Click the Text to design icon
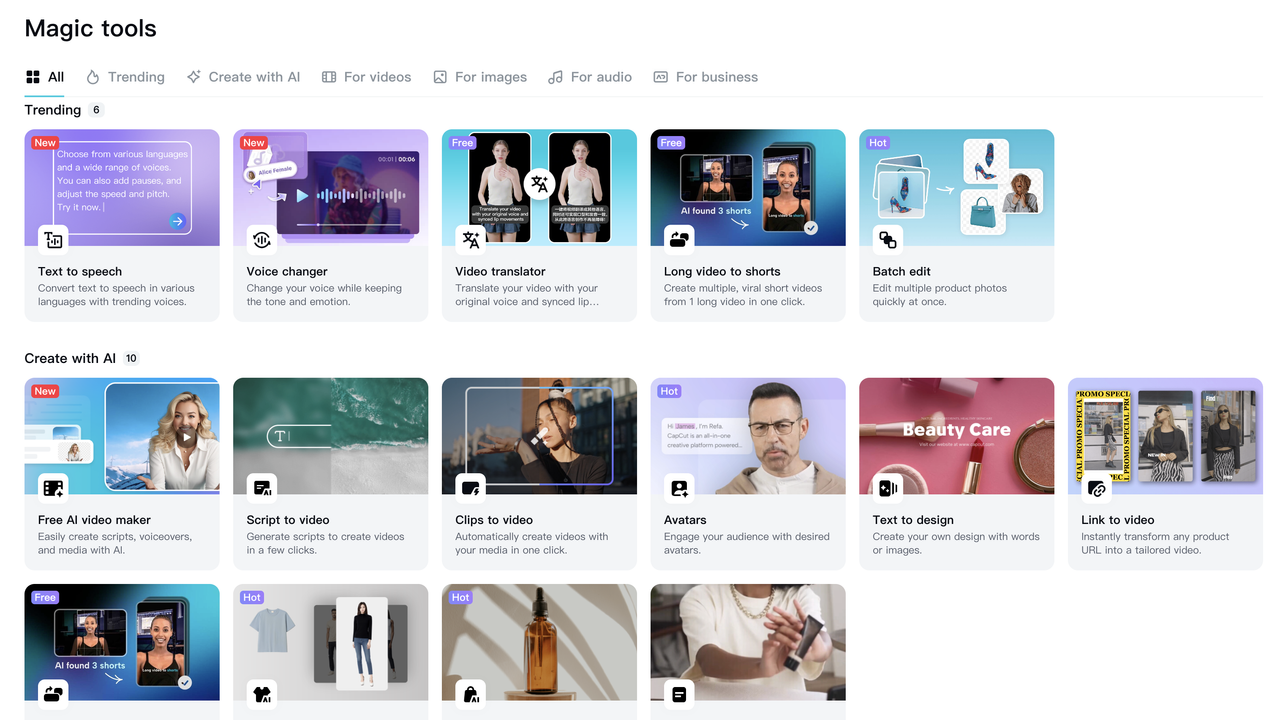This screenshot has height=720, width=1280. [888, 488]
